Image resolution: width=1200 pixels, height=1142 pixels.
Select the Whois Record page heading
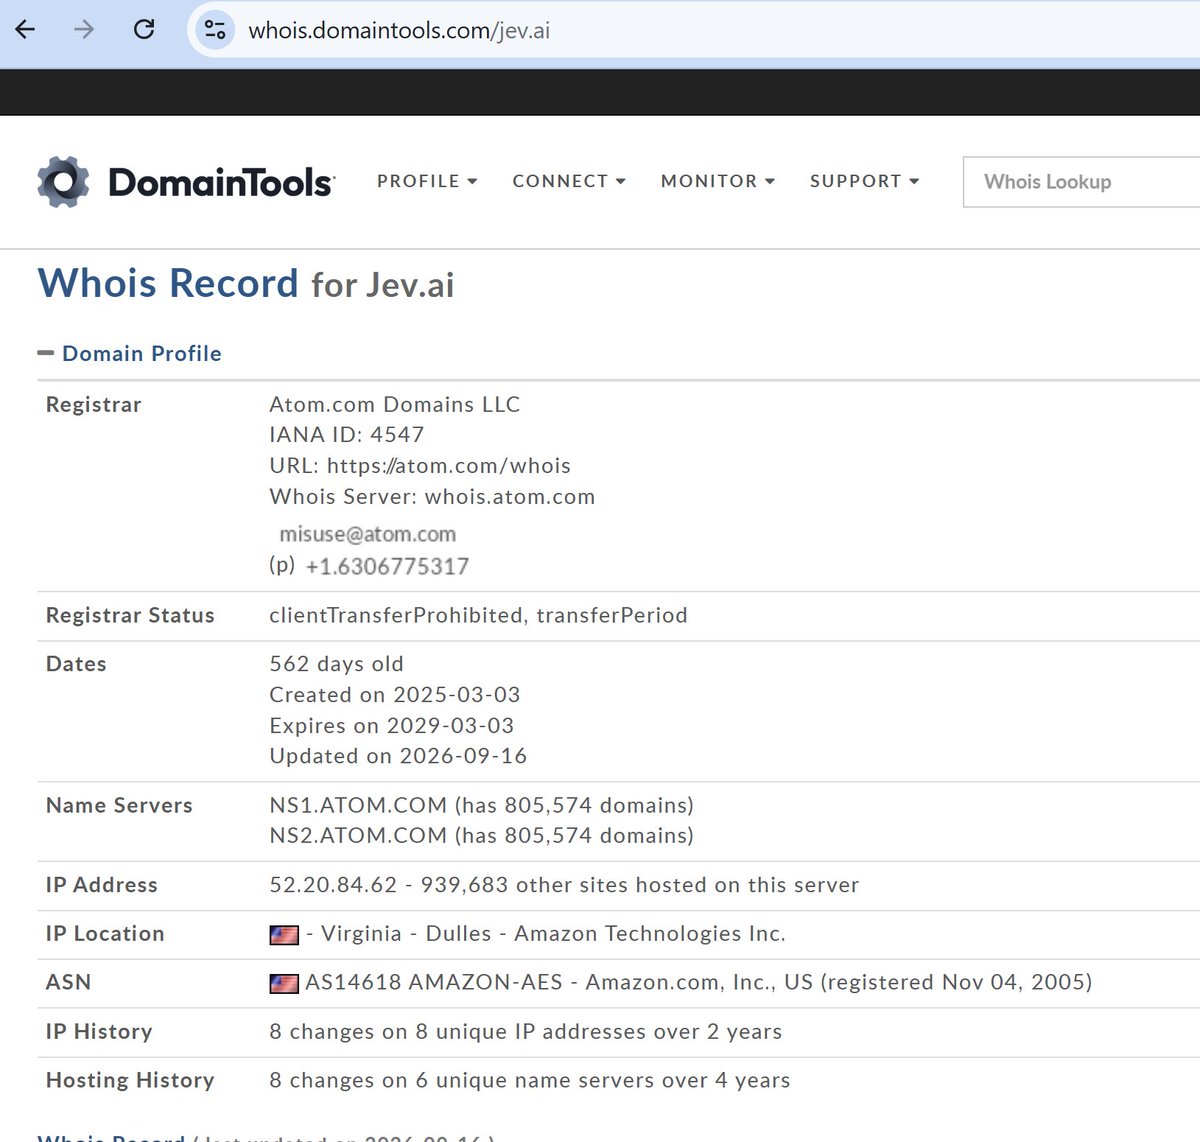pyautogui.click(x=246, y=284)
